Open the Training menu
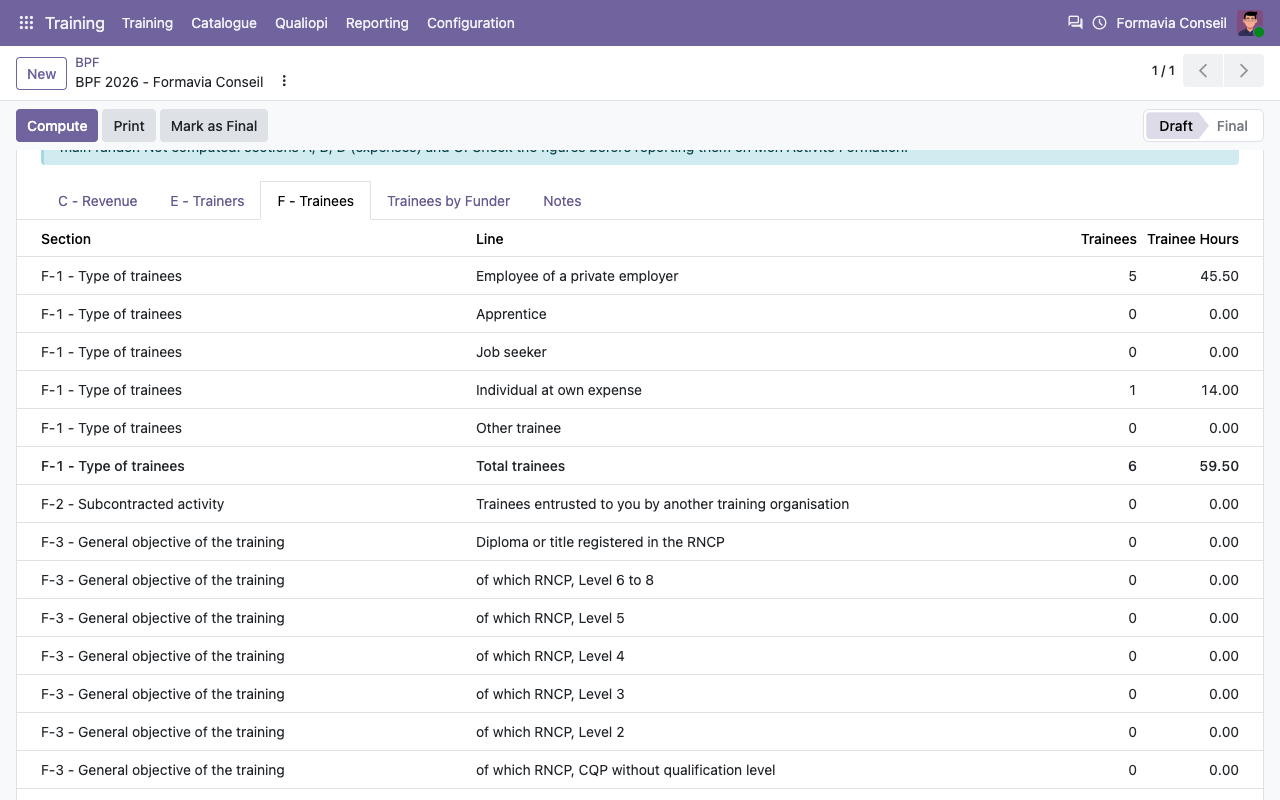 (x=147, y=23)
